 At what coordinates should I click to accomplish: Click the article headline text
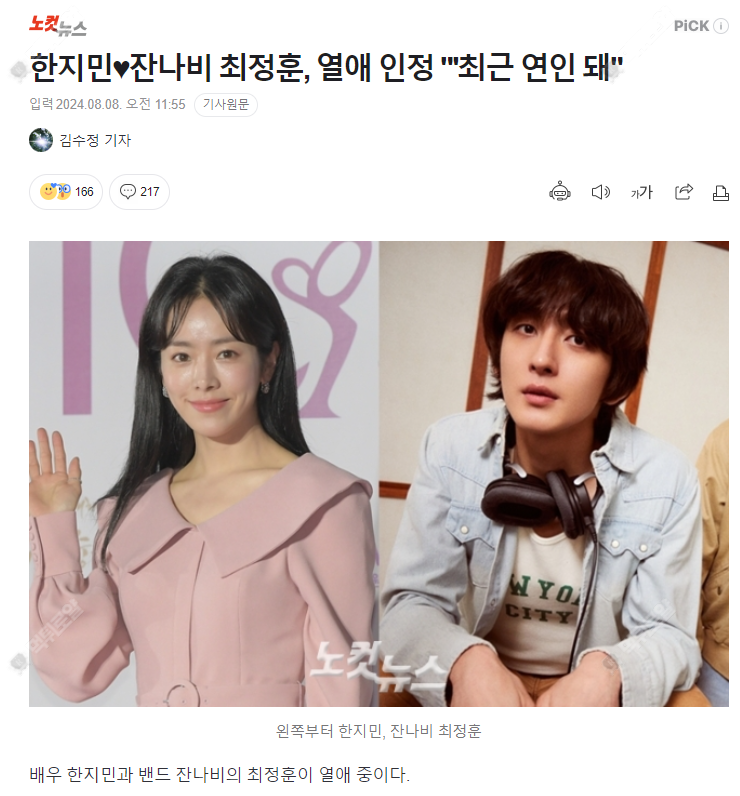coord(326,68)
